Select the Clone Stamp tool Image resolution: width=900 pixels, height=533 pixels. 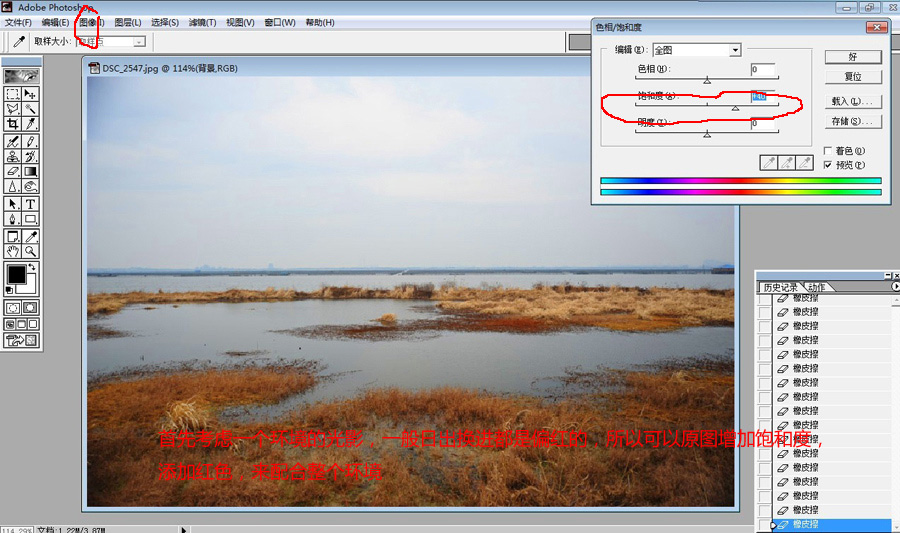pyautogui.click(x=13, y=156)
